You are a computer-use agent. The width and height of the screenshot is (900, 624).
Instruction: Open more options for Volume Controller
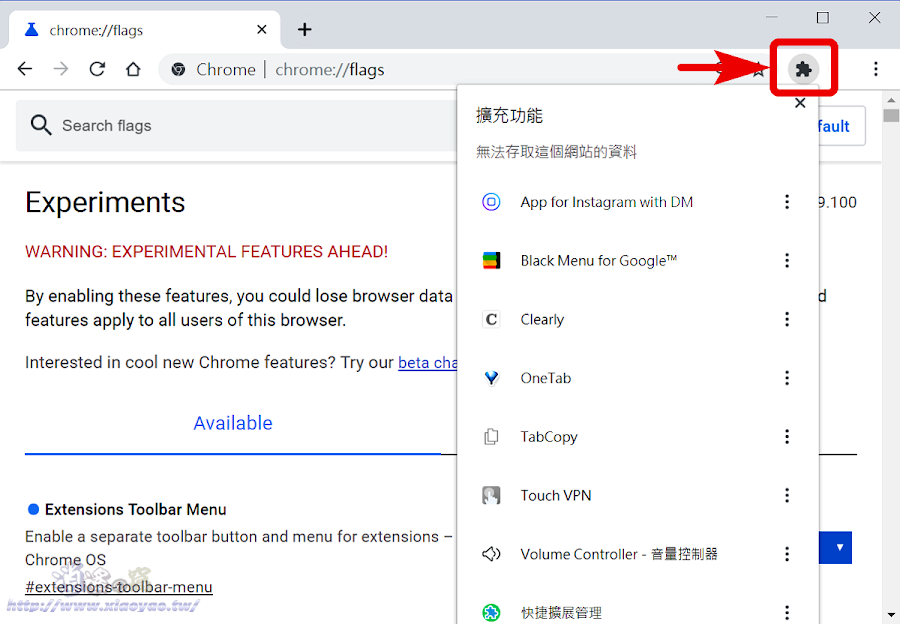coord(787,554)
